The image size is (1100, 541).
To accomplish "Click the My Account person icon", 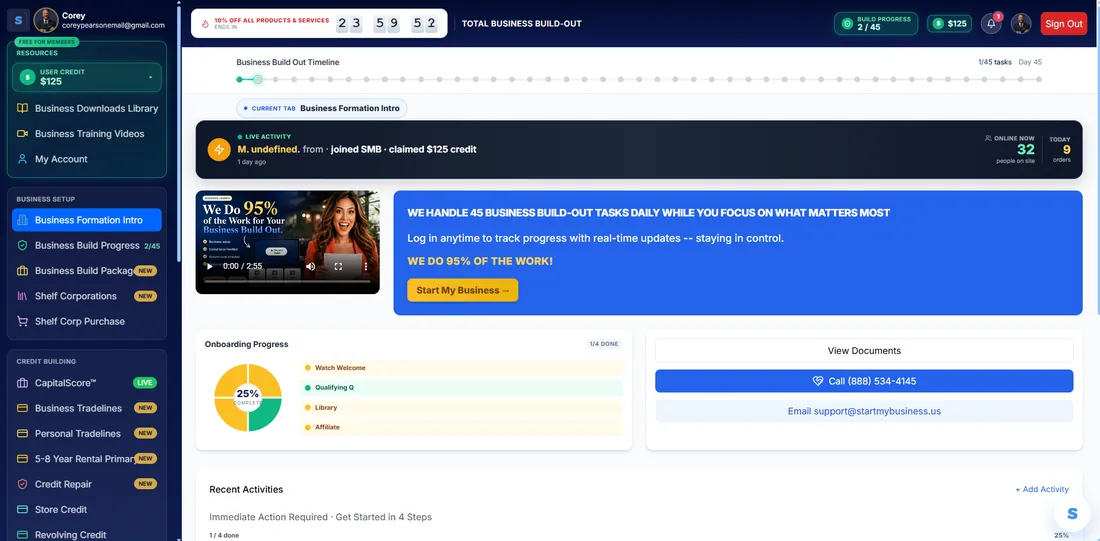I will (22, 159).
